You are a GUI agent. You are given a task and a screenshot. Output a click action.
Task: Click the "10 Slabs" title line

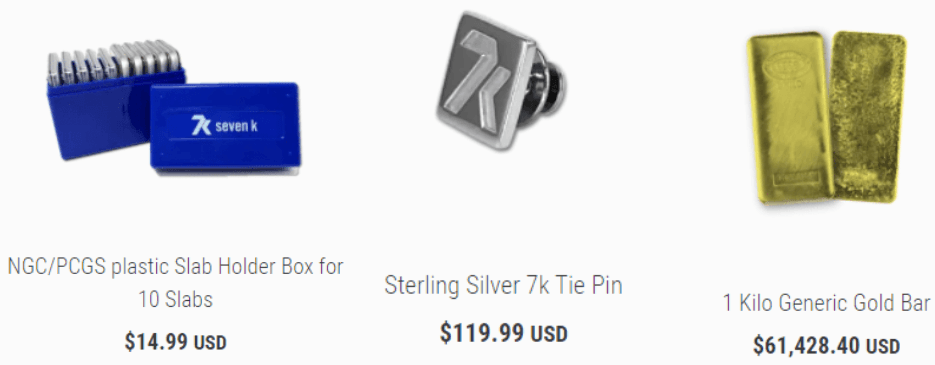point(175,298)
